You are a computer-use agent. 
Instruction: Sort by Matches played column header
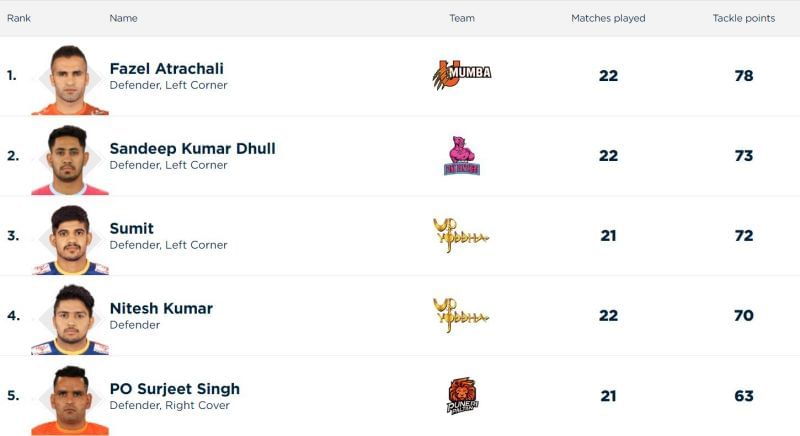pos(608,18)
